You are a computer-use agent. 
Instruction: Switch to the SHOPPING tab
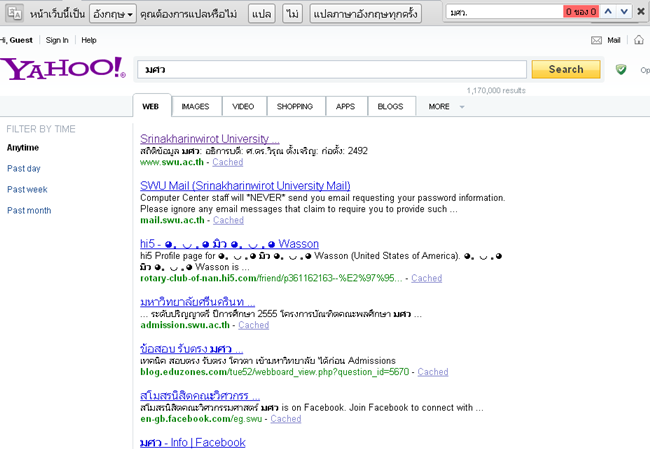pos(295,107)
